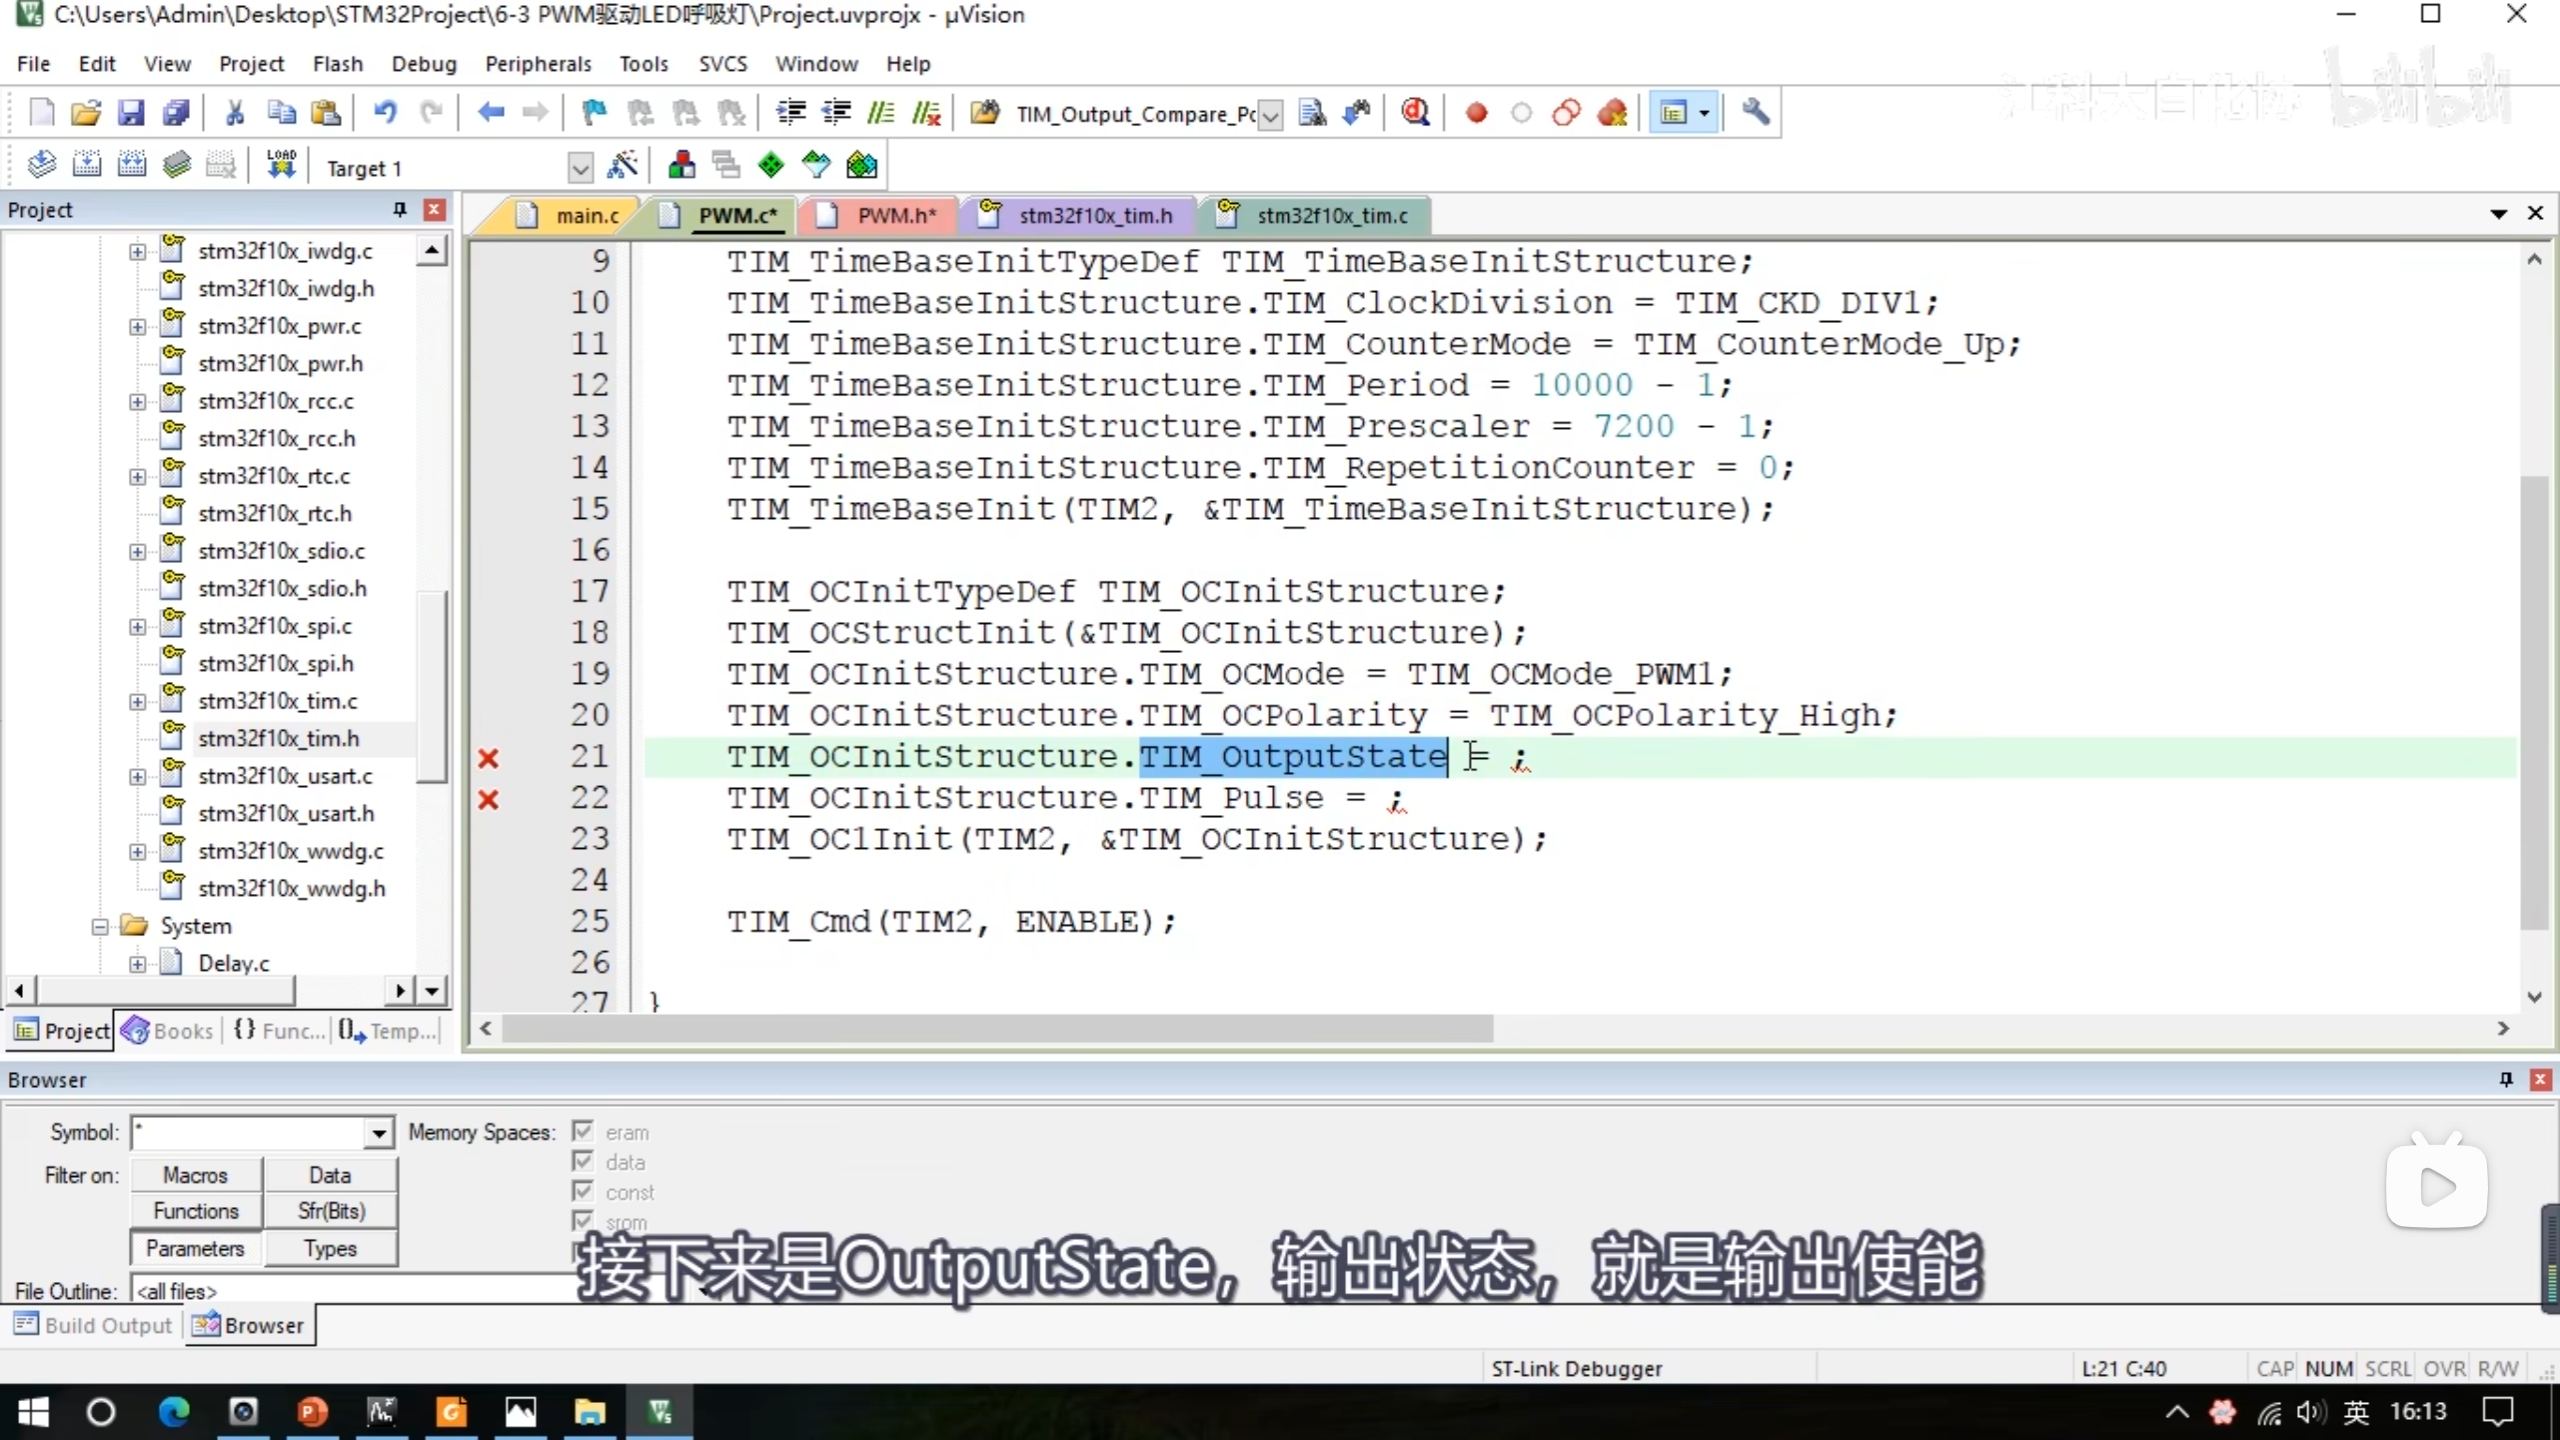Toggle the data memory space checkbox

click(583, 1162)
